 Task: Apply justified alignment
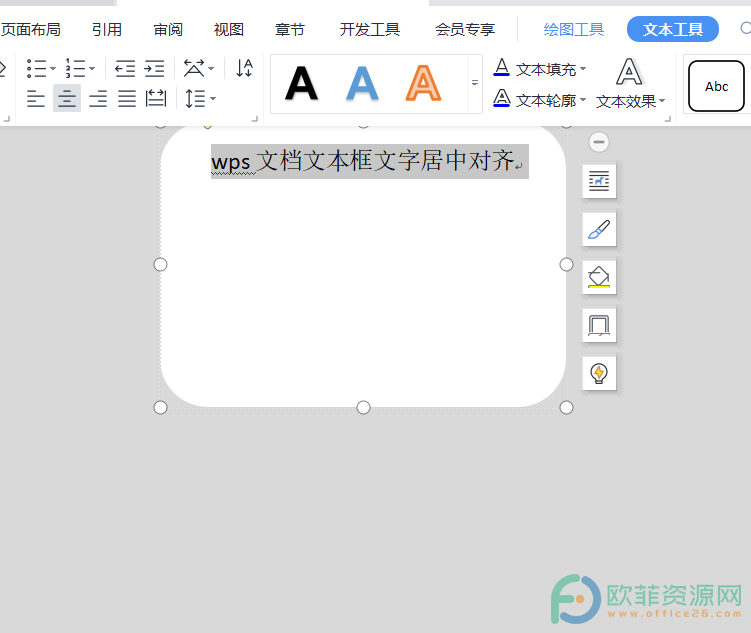pyautogui.click(x=127, y=99)
